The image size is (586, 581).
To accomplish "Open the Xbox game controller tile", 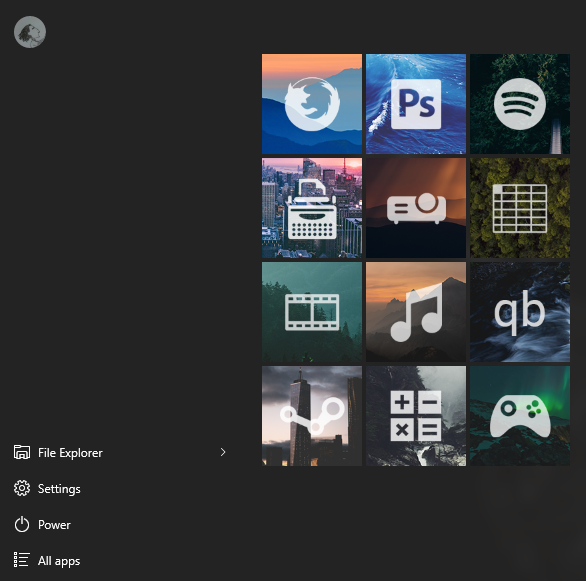I will [x=520, y=416].
